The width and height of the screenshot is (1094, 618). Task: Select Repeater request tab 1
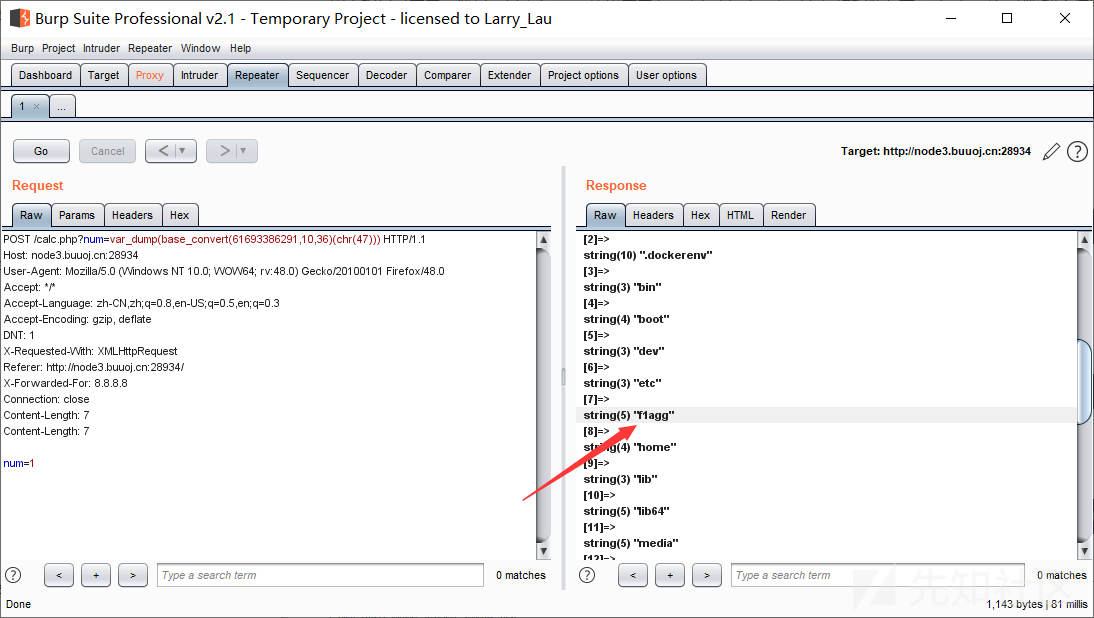[22, 107]
